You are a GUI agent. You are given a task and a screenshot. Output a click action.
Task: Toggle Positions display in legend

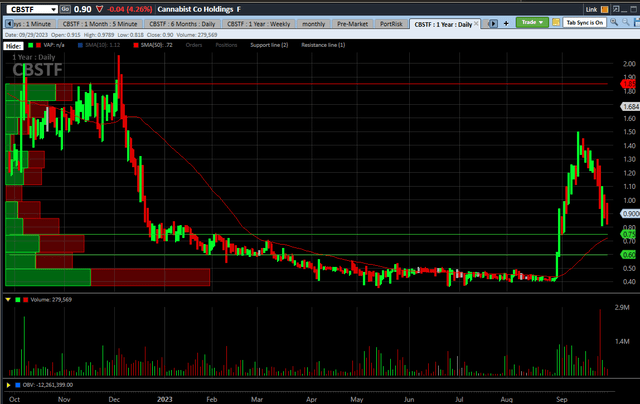(x=226, y=45)
